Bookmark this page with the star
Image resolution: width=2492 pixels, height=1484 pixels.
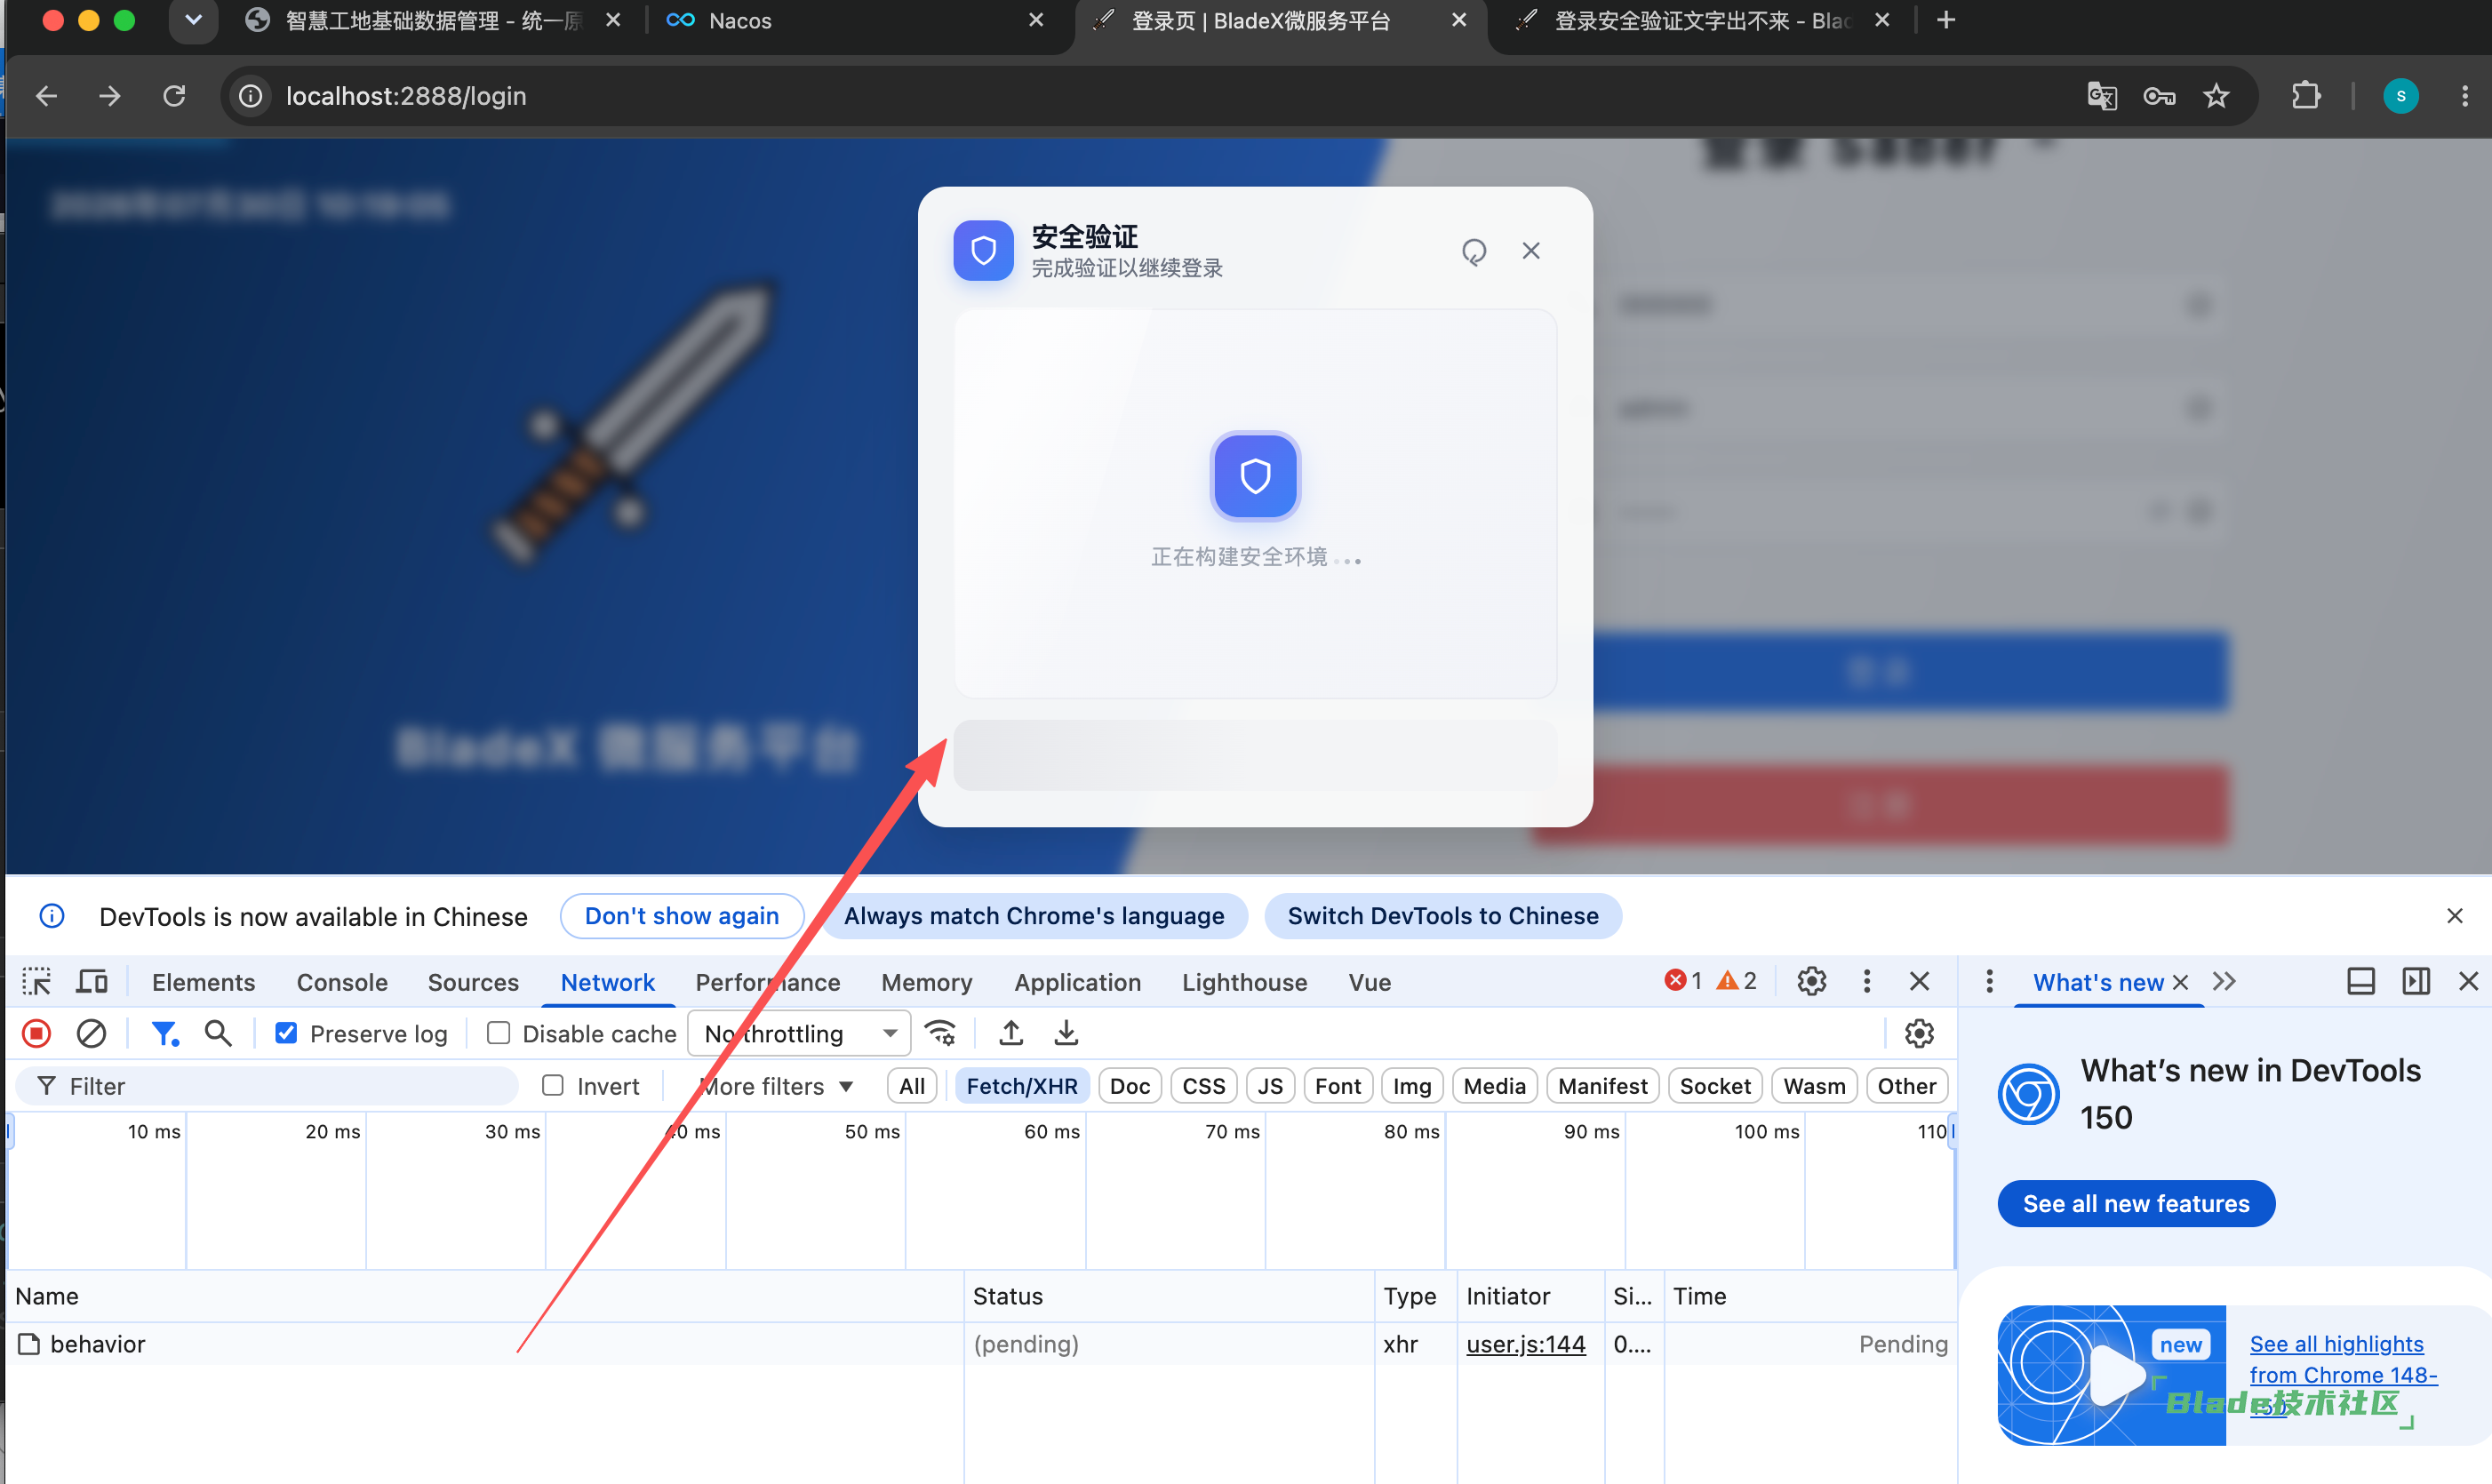point(2216,96)
